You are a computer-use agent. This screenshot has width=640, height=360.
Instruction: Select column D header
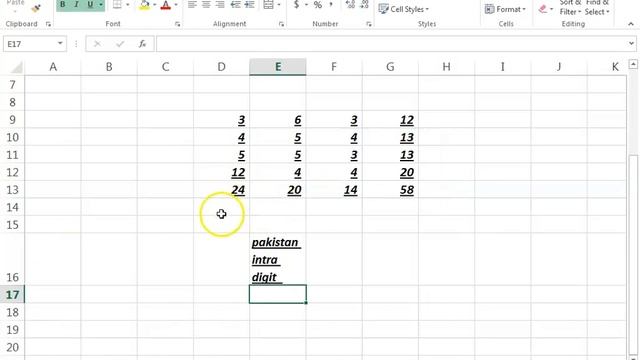[x=221, y=67]
